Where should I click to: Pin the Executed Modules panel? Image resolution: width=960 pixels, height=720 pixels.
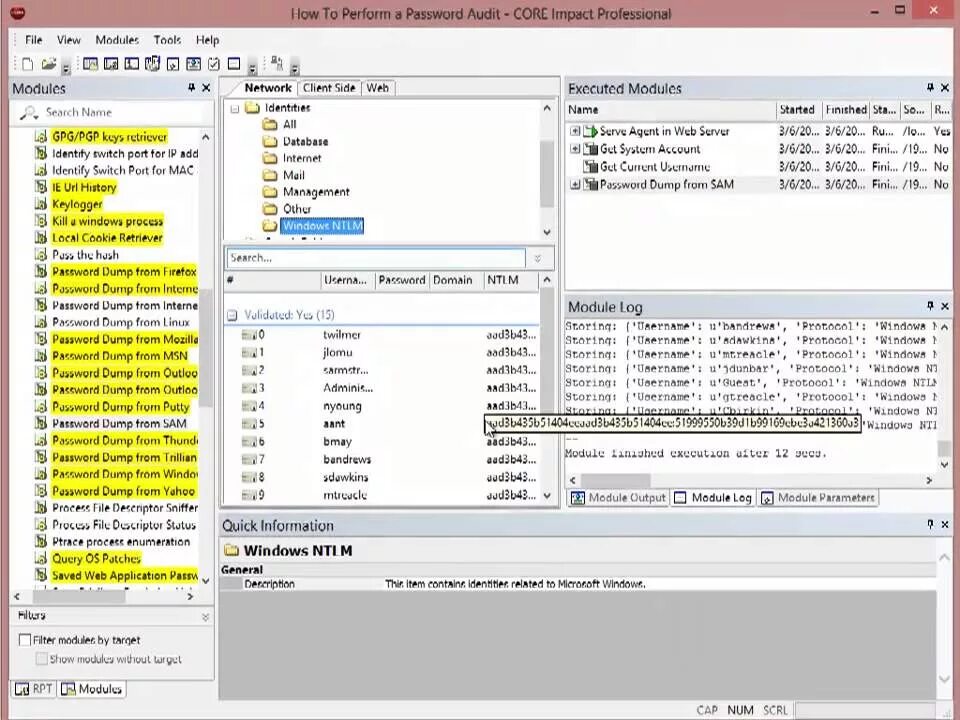tap(930, 88)
